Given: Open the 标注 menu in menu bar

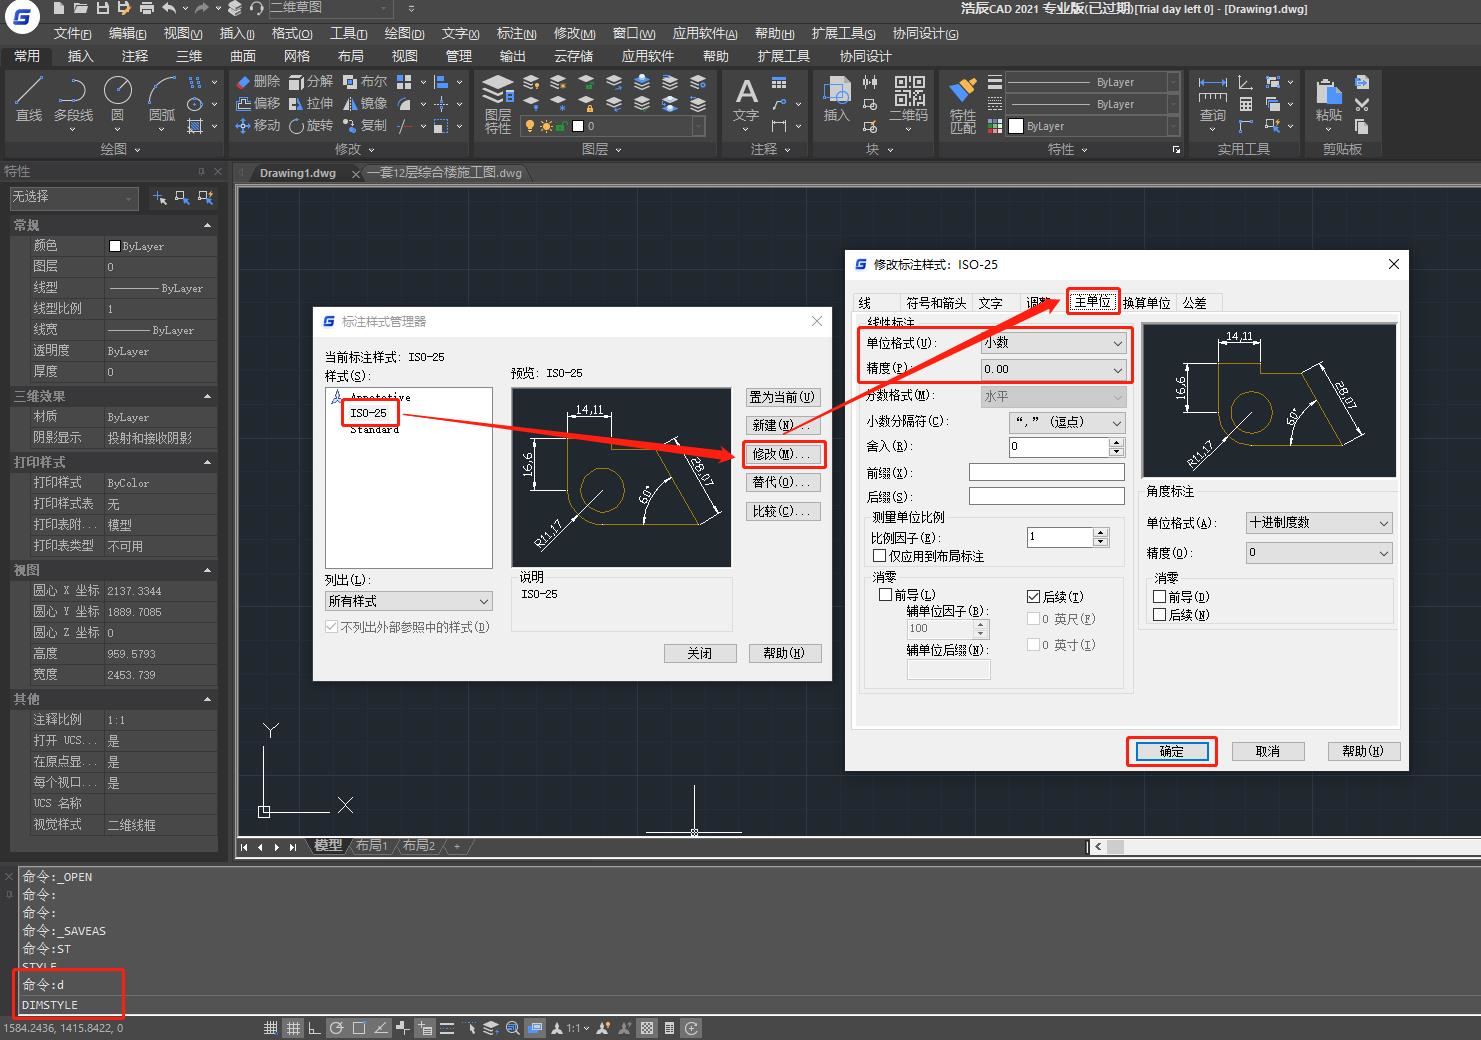Looking at the screenshot, I should coord(516,34).
